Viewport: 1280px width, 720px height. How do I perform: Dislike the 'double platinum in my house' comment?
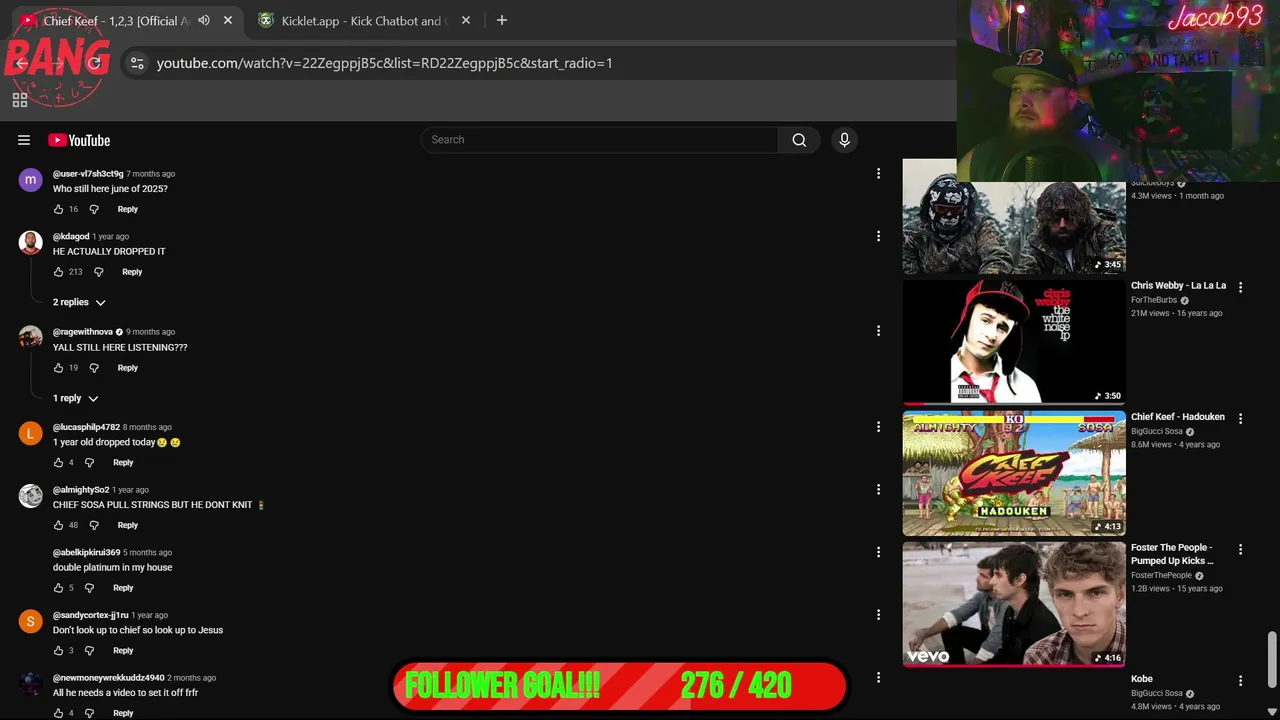click(x=89, y=588)
